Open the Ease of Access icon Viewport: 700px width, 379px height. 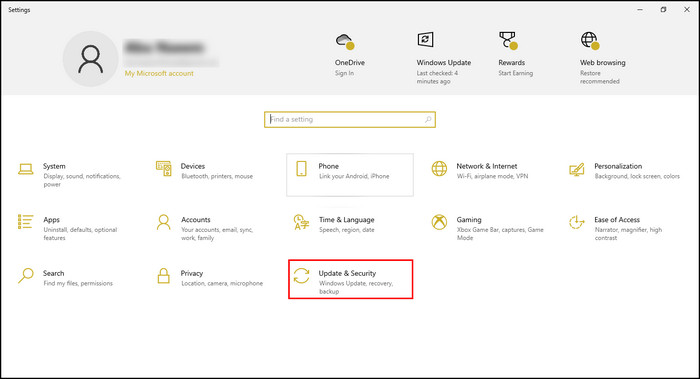[577, 222]
